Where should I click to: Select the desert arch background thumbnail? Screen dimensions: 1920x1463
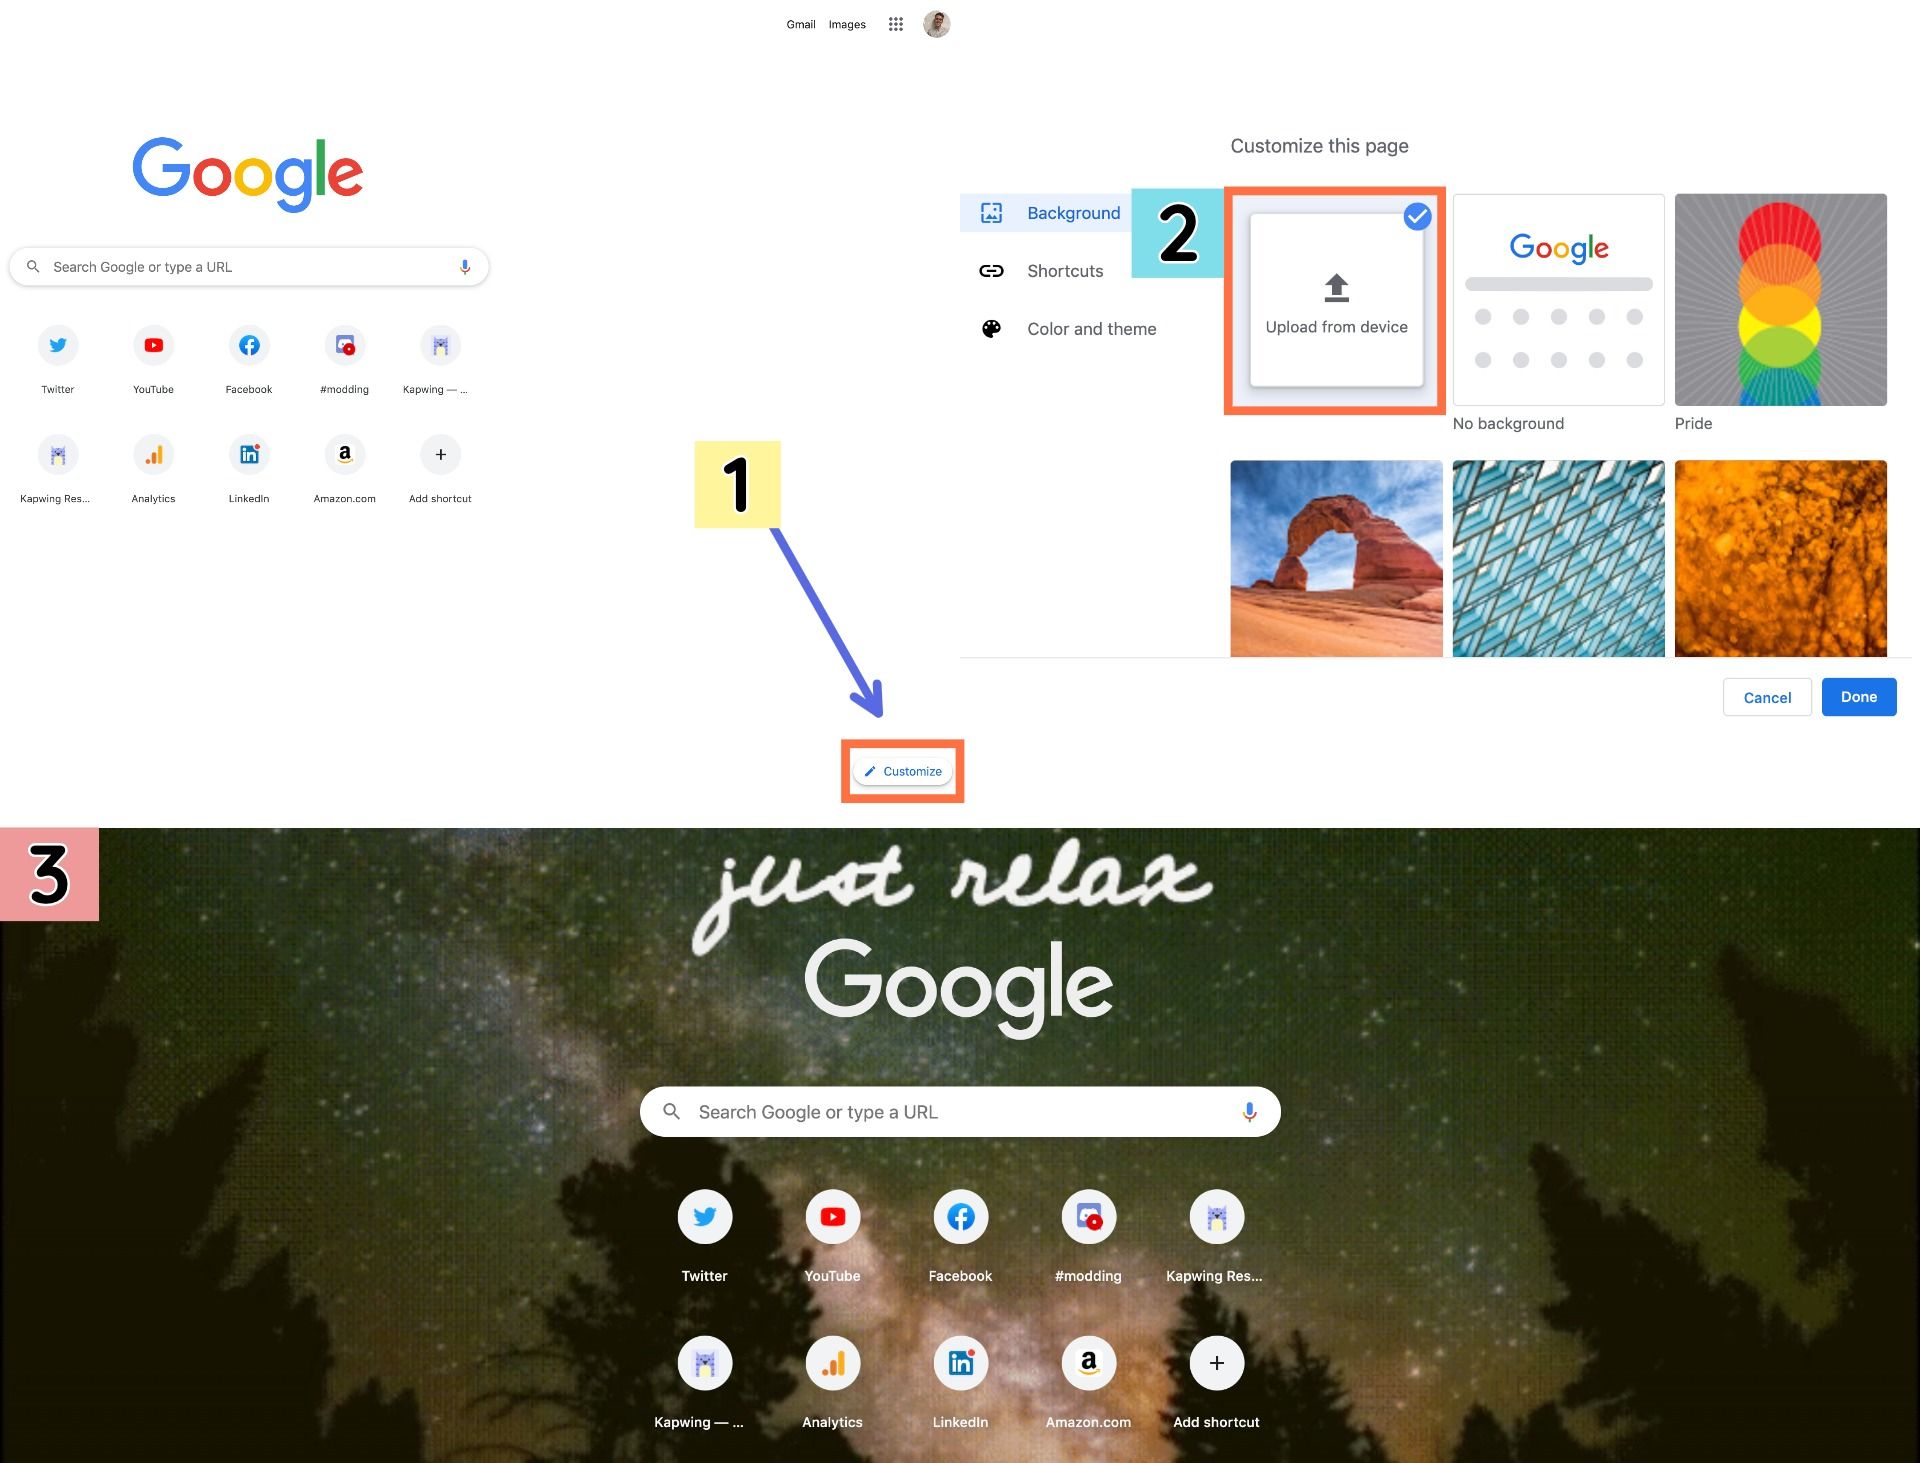click(1333, 558)
